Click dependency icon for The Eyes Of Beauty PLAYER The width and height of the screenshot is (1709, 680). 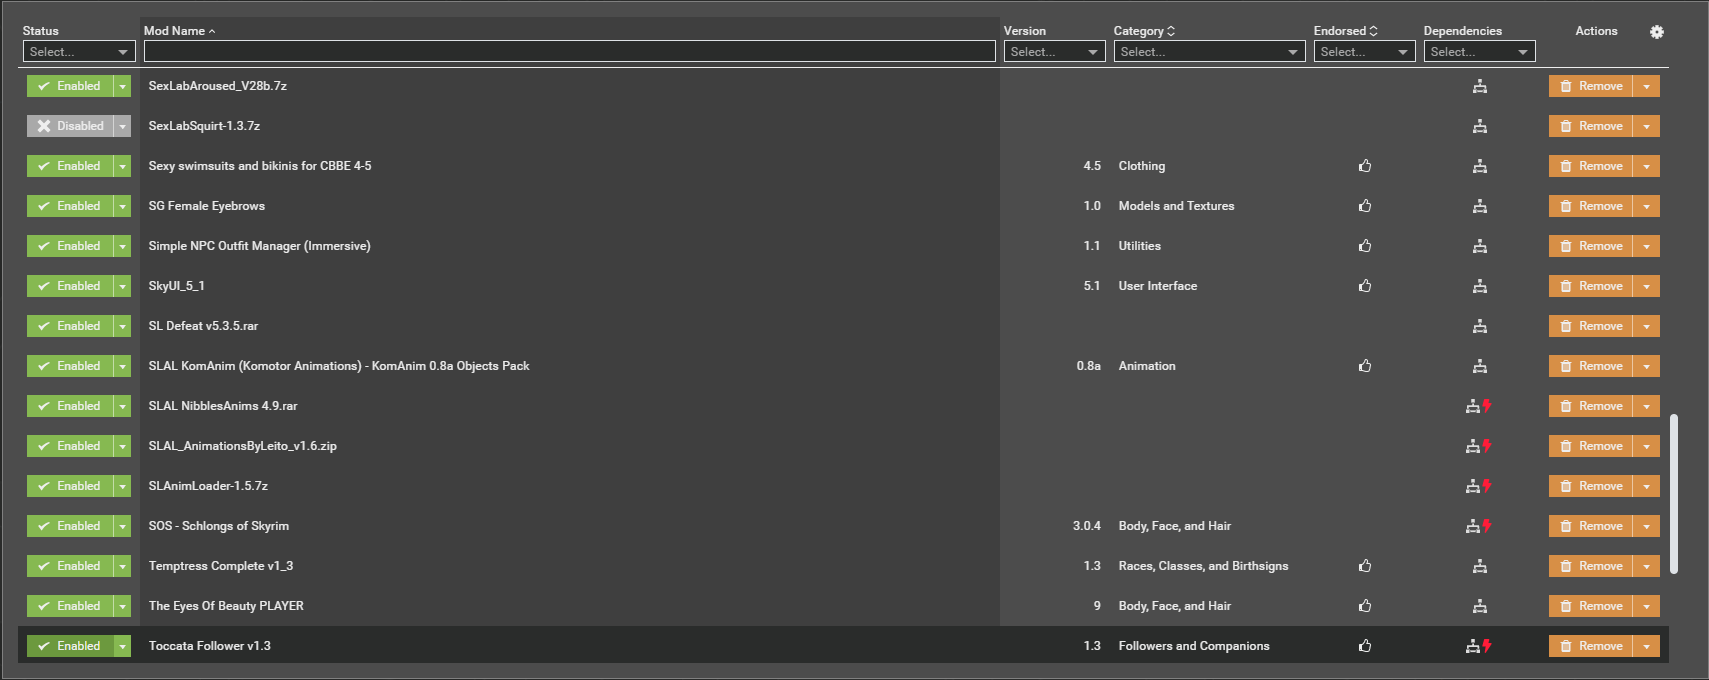(1480, 606)
